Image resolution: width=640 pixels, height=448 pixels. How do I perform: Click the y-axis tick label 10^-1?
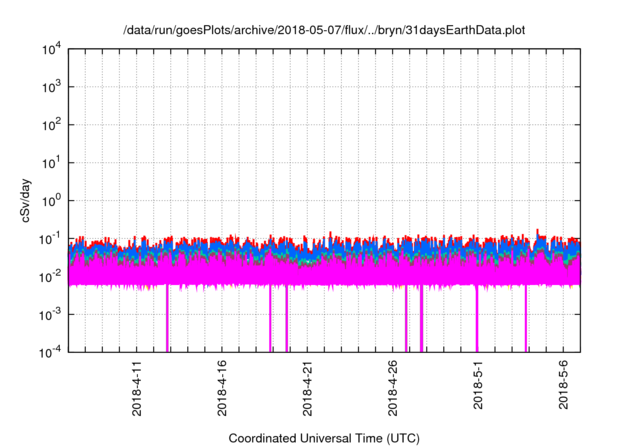pos(50,239)
